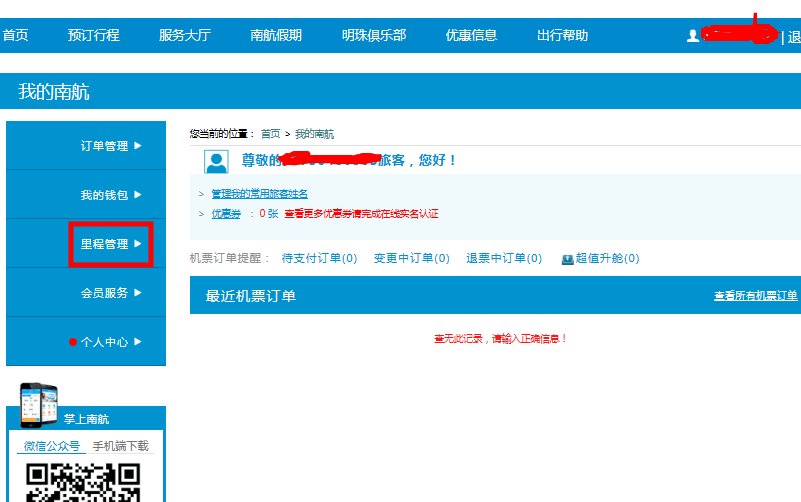
Task: Click the upgrade icon beside 超值升舱
Action: click(568, 259)
